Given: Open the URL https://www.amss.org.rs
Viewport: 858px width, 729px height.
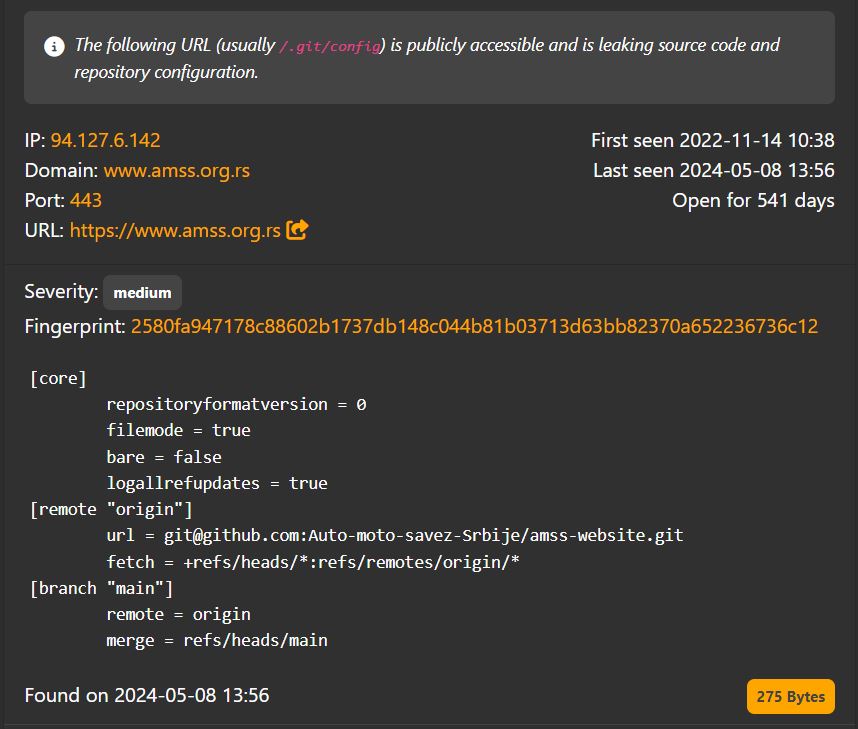Looking at the screenshot, I should [x=175, y=230].
